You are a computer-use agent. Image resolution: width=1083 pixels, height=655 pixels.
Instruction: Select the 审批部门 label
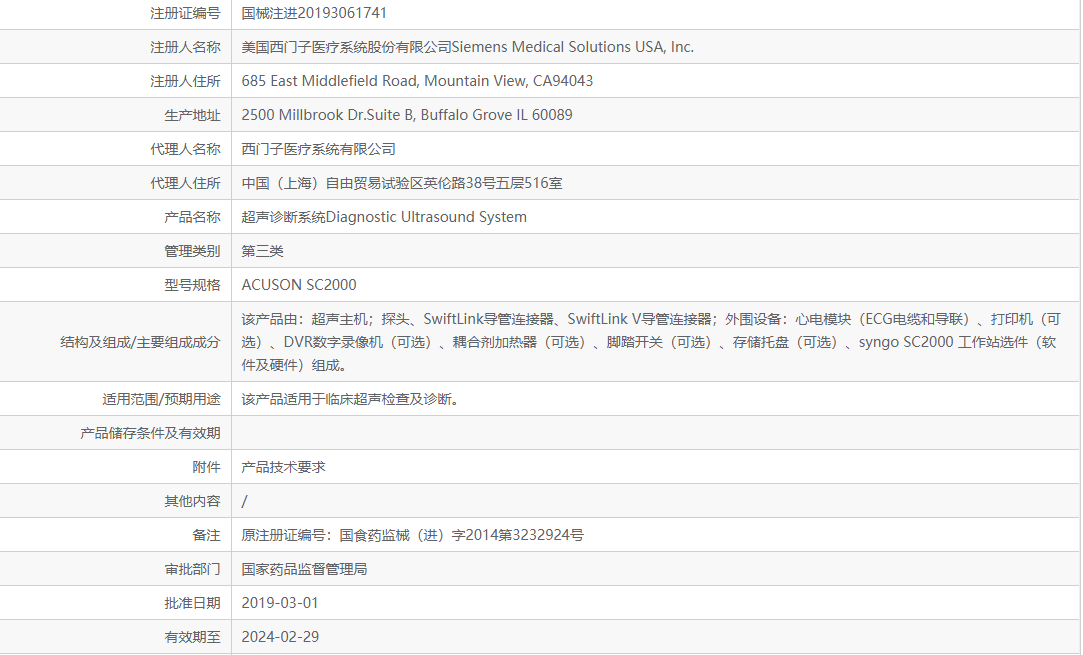coord(192,569)
